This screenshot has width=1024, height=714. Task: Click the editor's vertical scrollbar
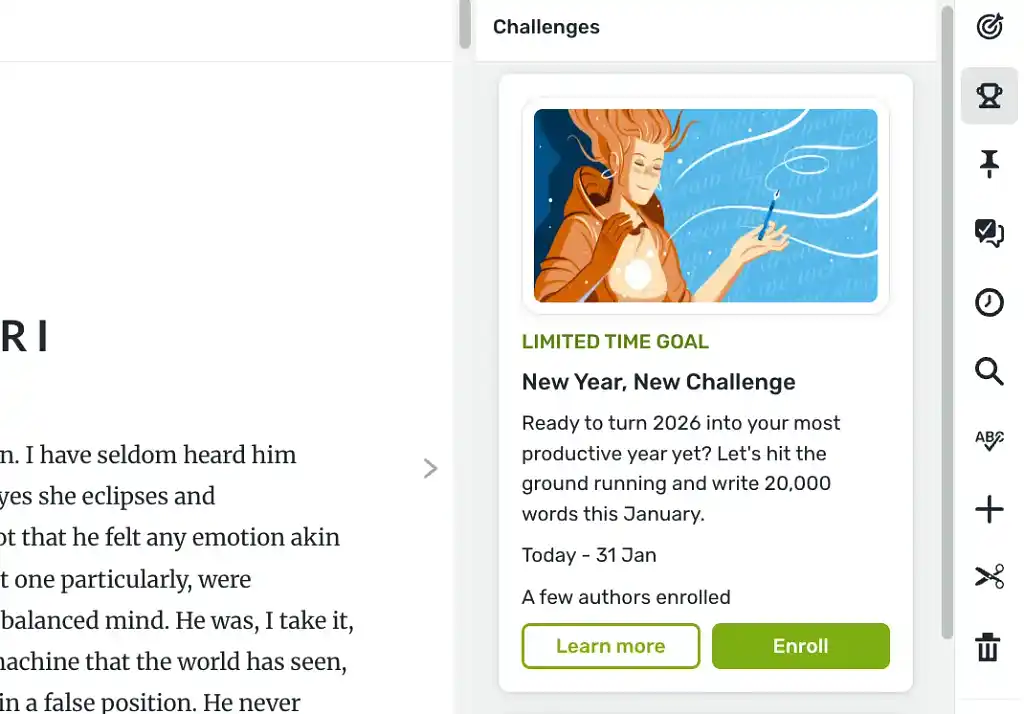pos(464,25)
